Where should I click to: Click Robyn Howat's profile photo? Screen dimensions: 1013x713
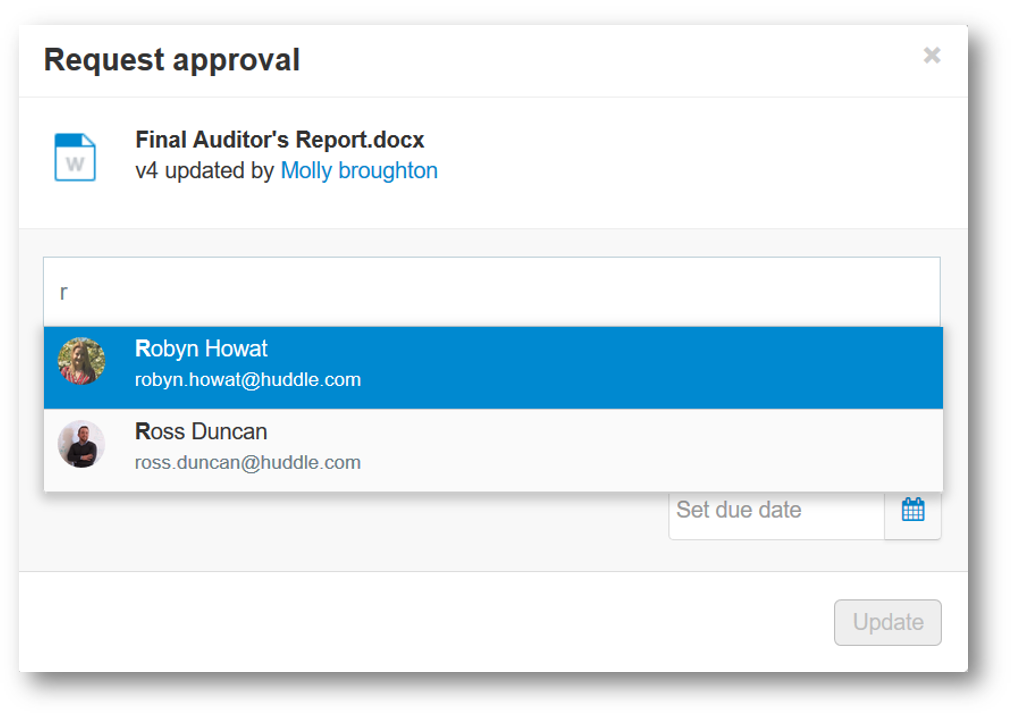(x=81, y=361)
